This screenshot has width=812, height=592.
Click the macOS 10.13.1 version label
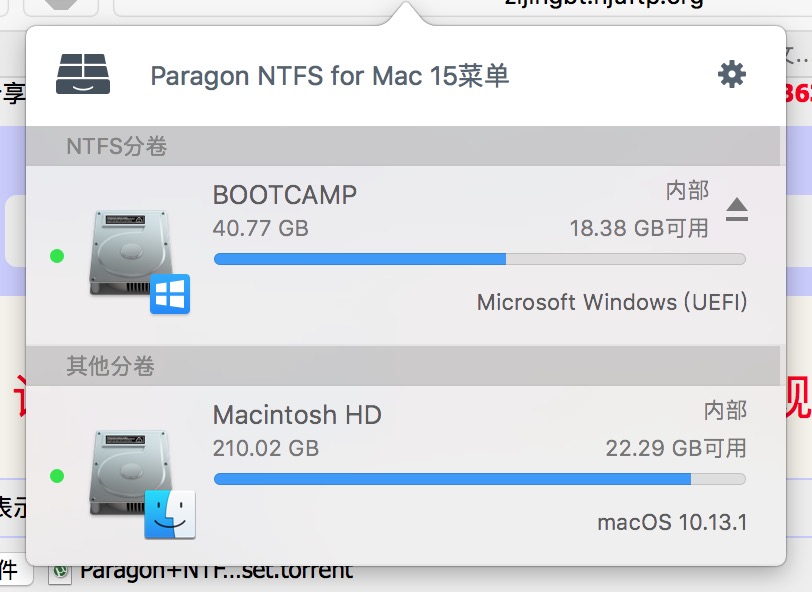(672, 522)
